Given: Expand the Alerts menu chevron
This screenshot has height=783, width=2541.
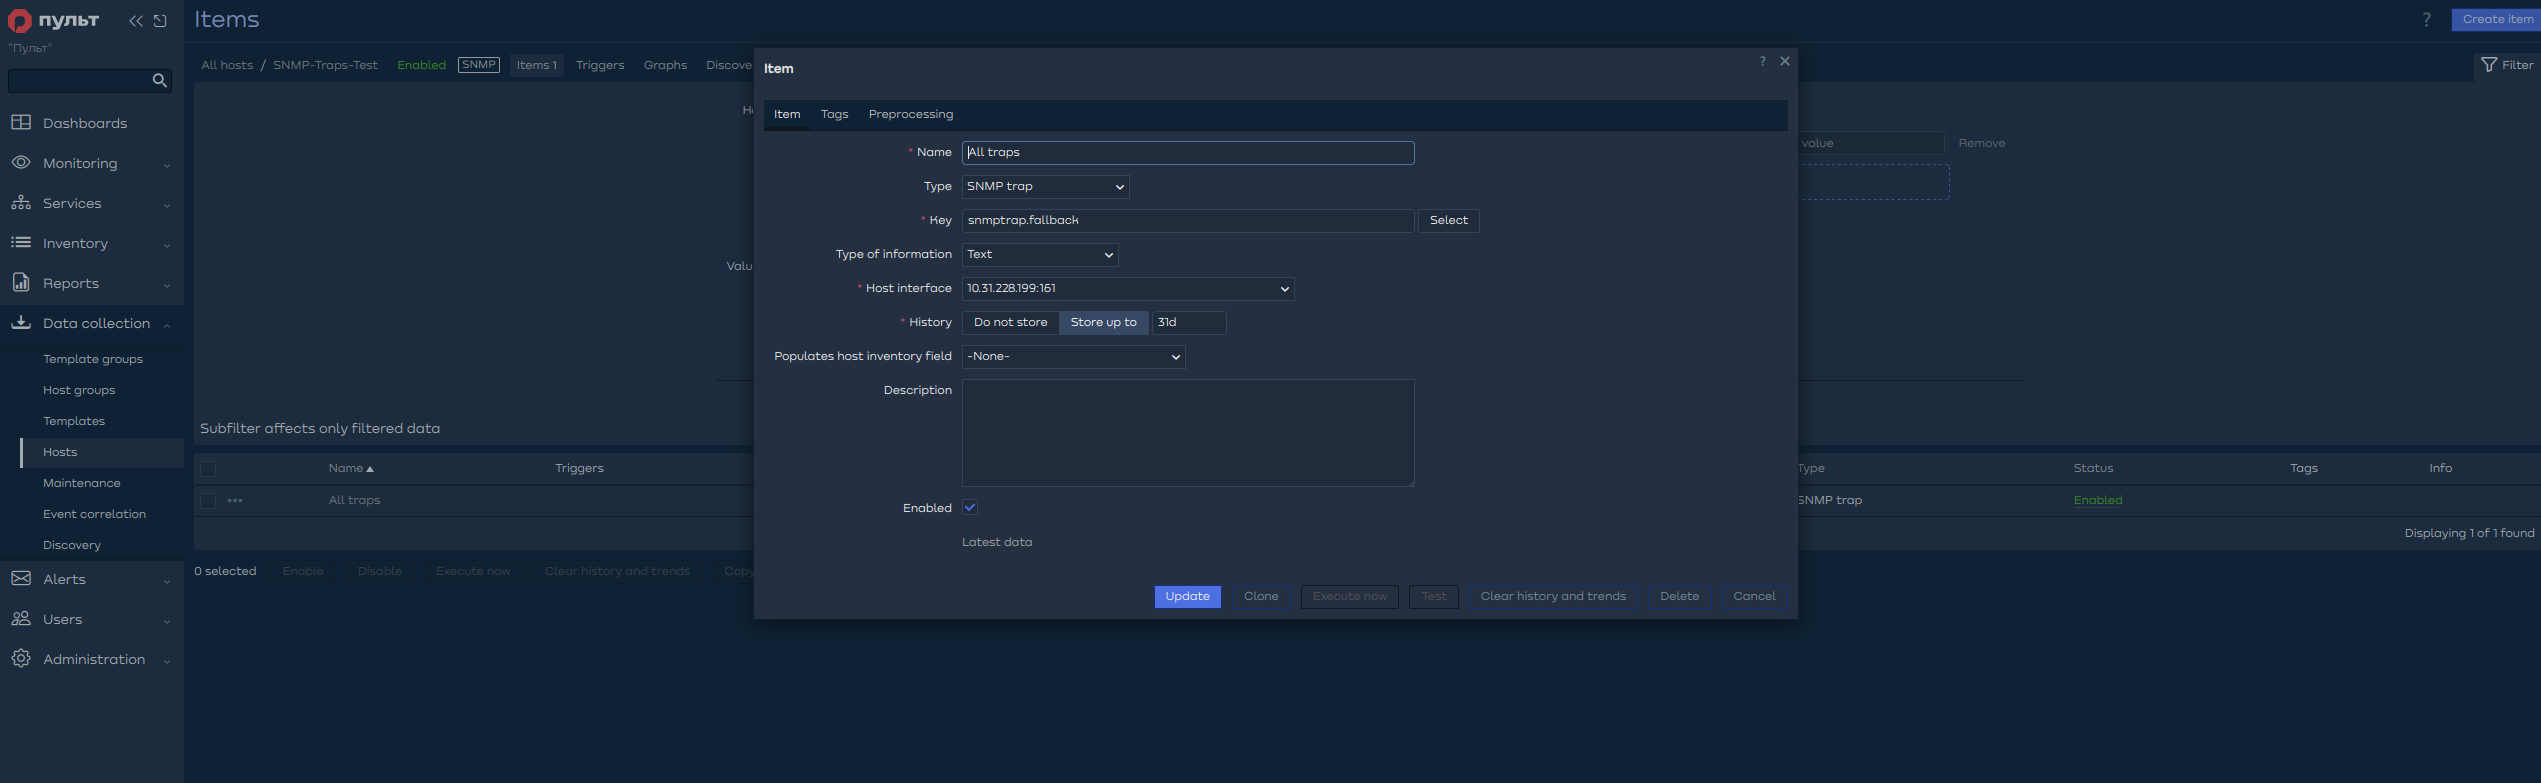Looking at the screenshot, I should click(167, 581).
